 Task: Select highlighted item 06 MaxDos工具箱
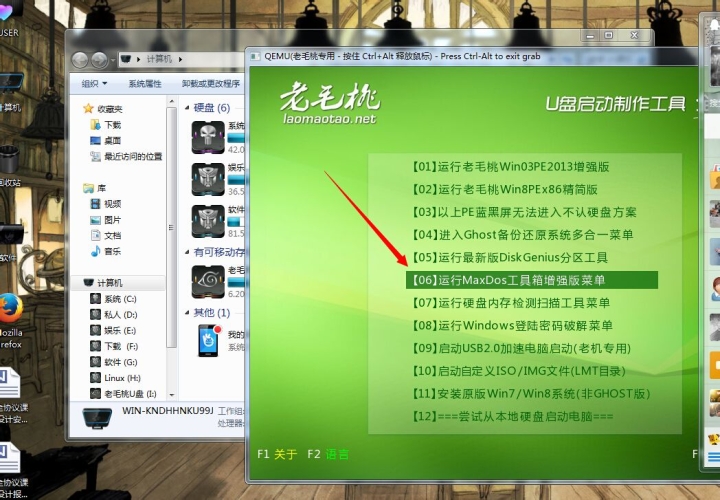(x=532, y=280)
